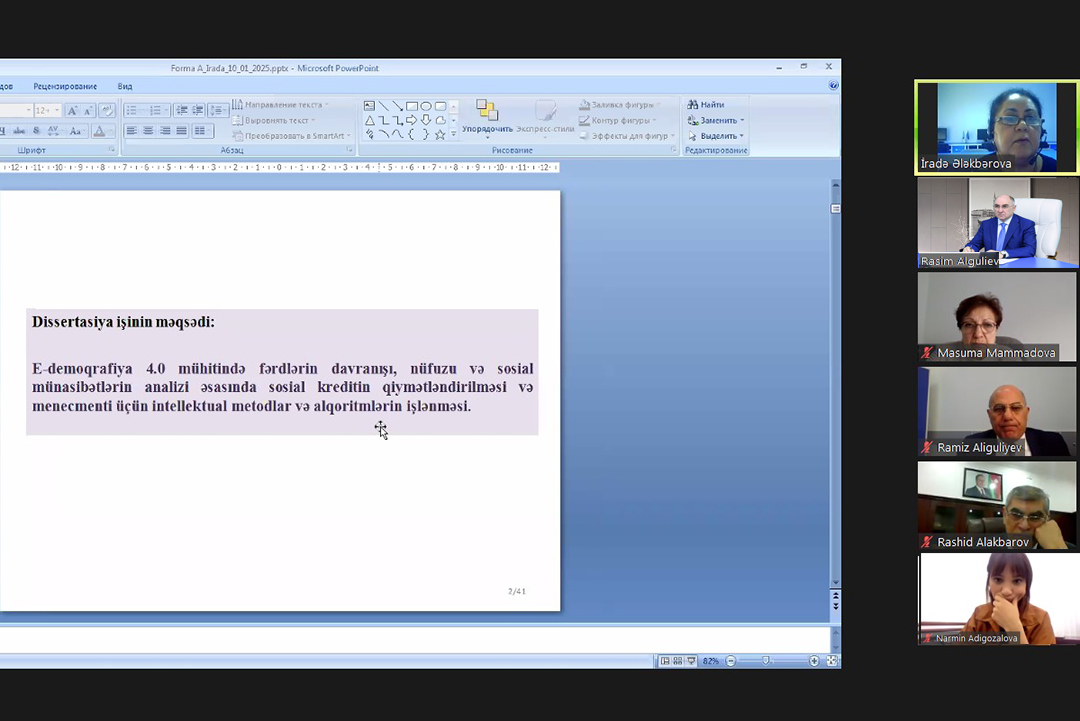Select the Oval shape in gallery
Viewport: 1080px width, 721px height.
pos(426,106)
